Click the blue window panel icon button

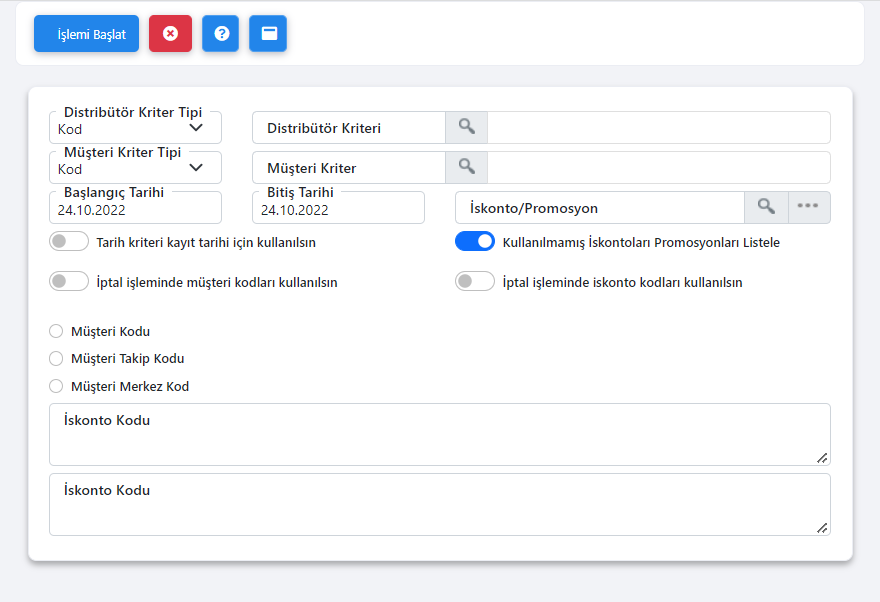(268, 33)
